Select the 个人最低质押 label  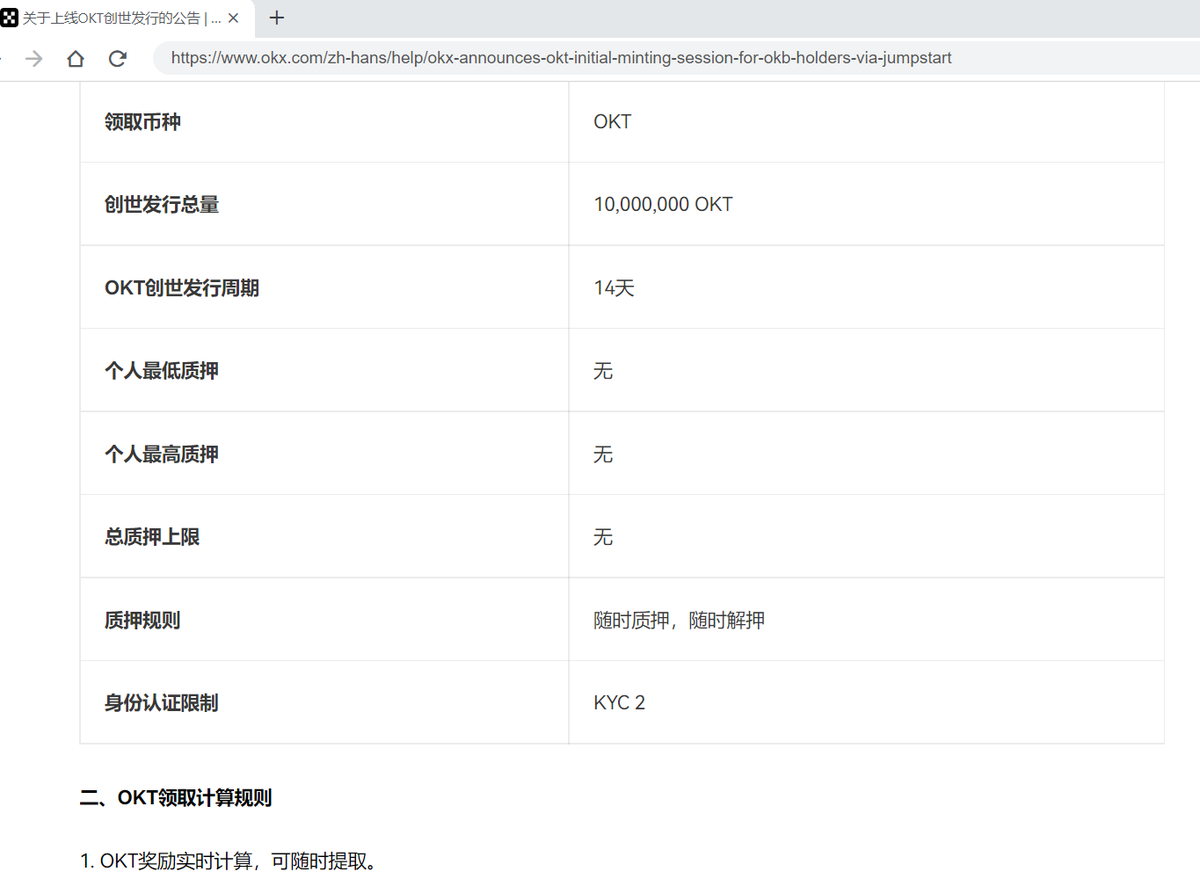(x=162, y=371)
